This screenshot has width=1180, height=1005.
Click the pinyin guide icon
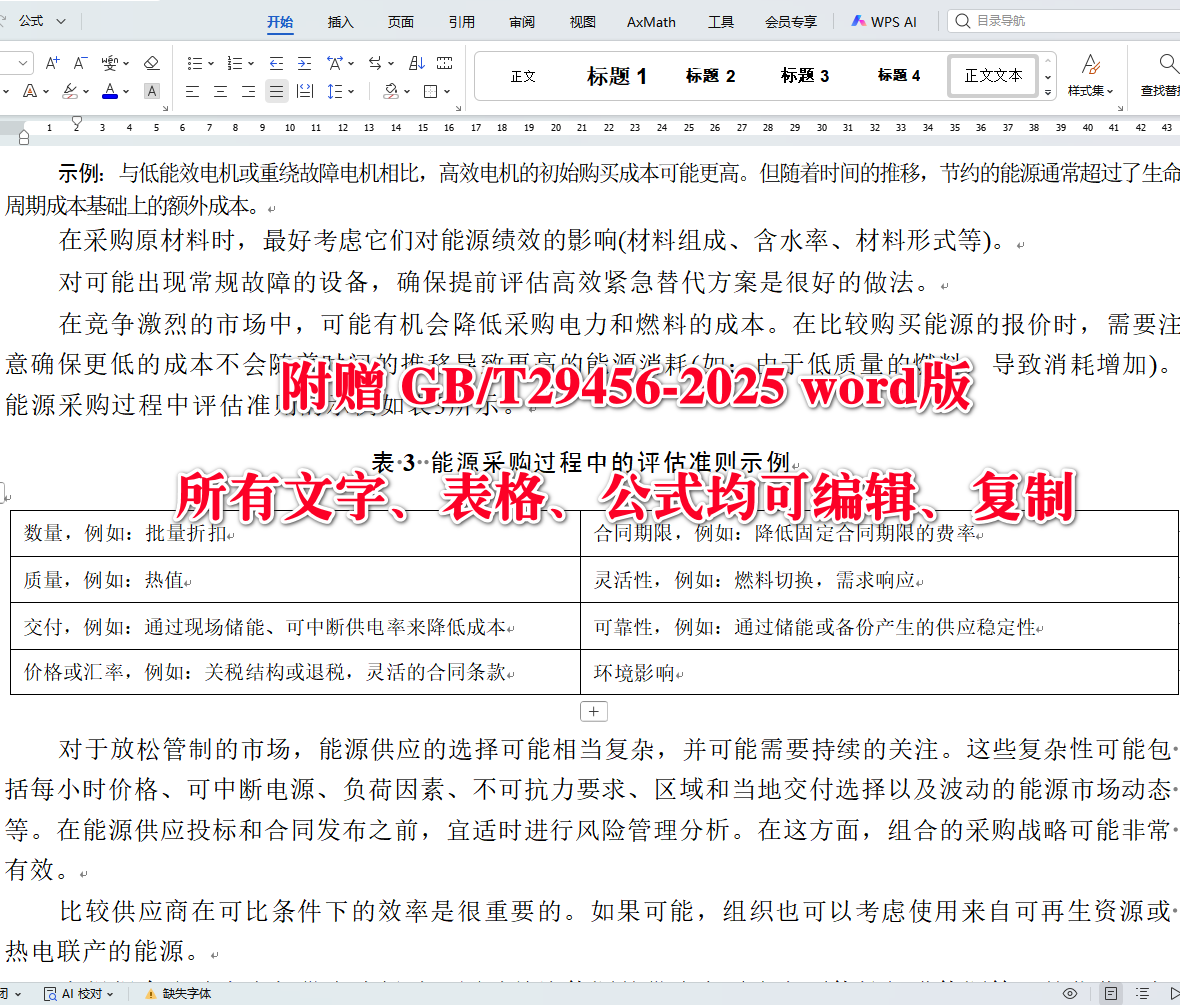pos(111,62)
